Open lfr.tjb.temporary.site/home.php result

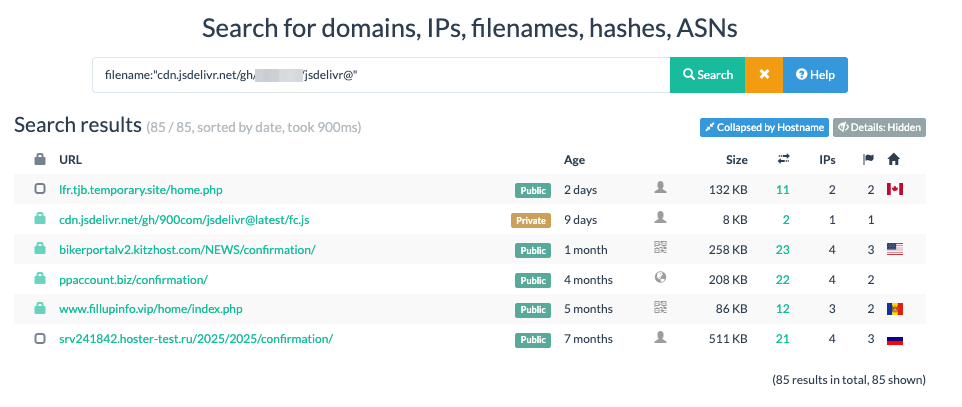140,190
